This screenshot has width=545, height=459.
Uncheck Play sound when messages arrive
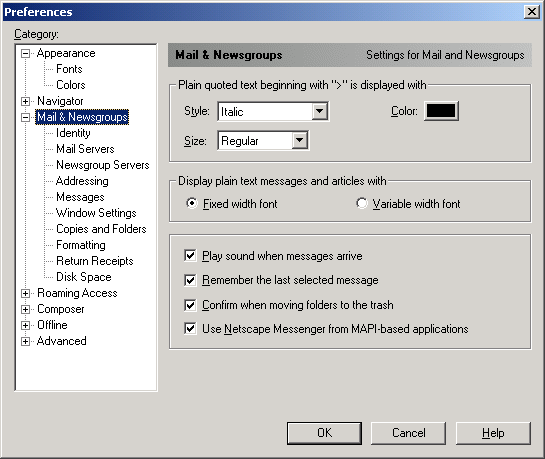coord(190,256)
